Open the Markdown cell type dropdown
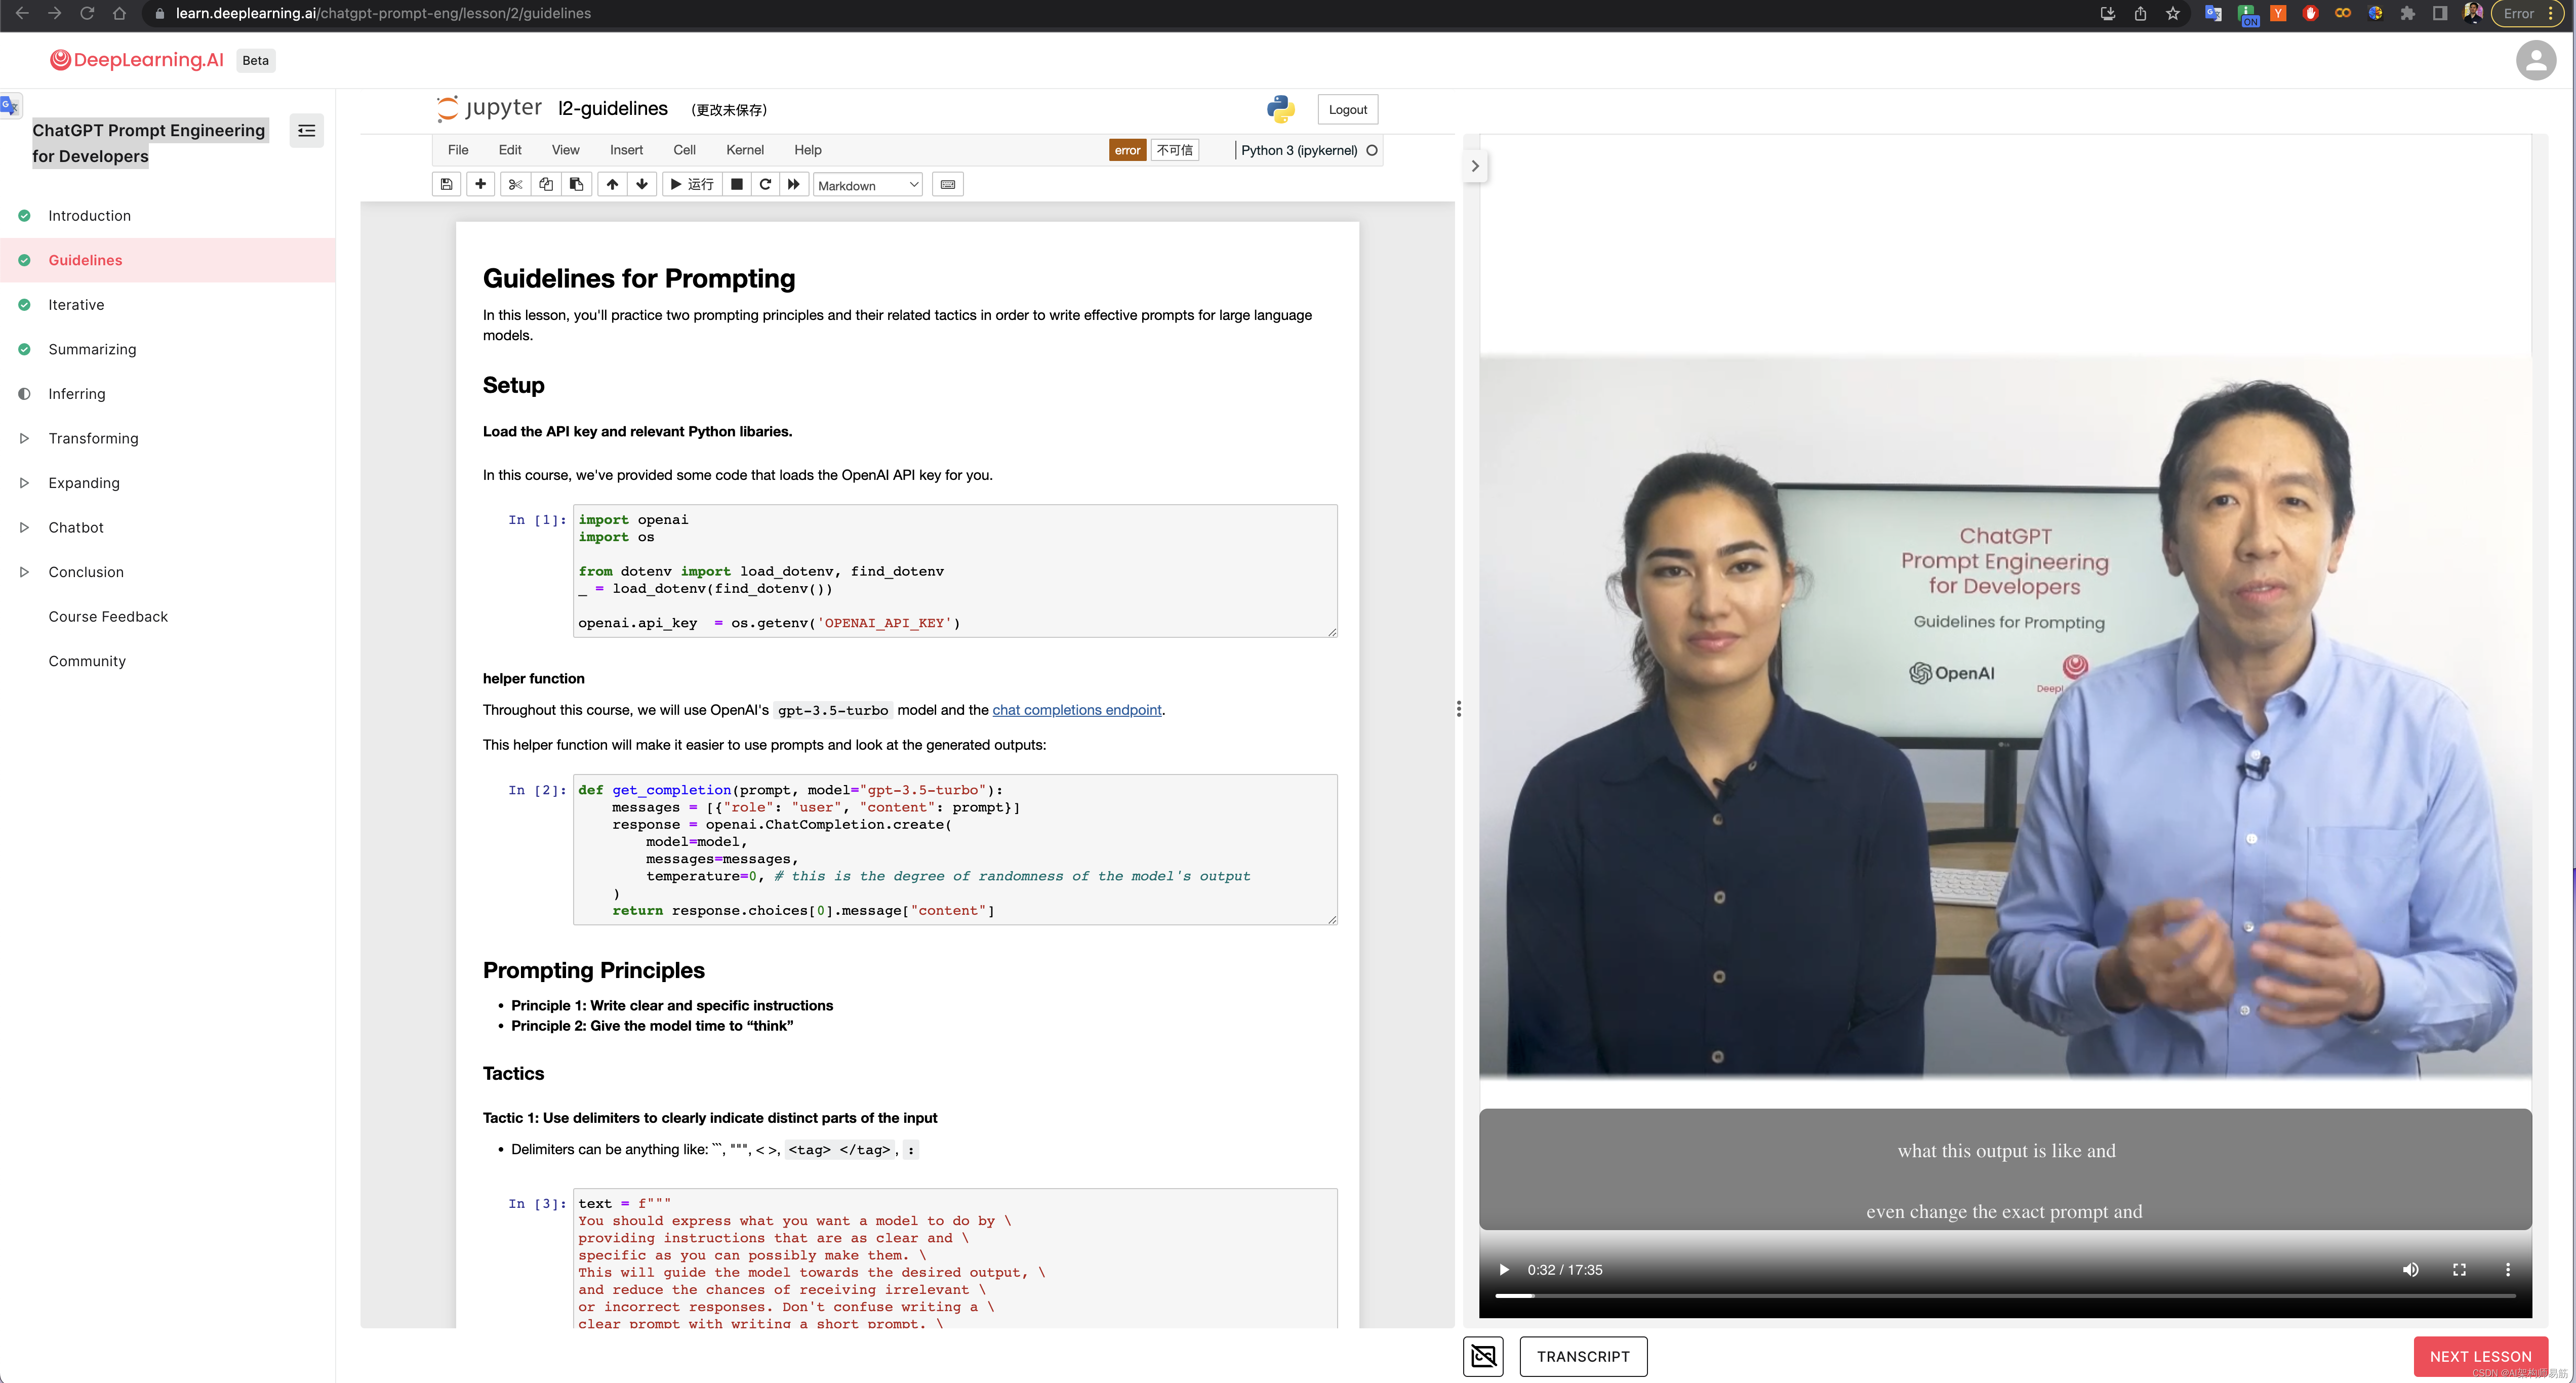The image size is (2576, 1383). pyautogui.click(x=867, y=185)
